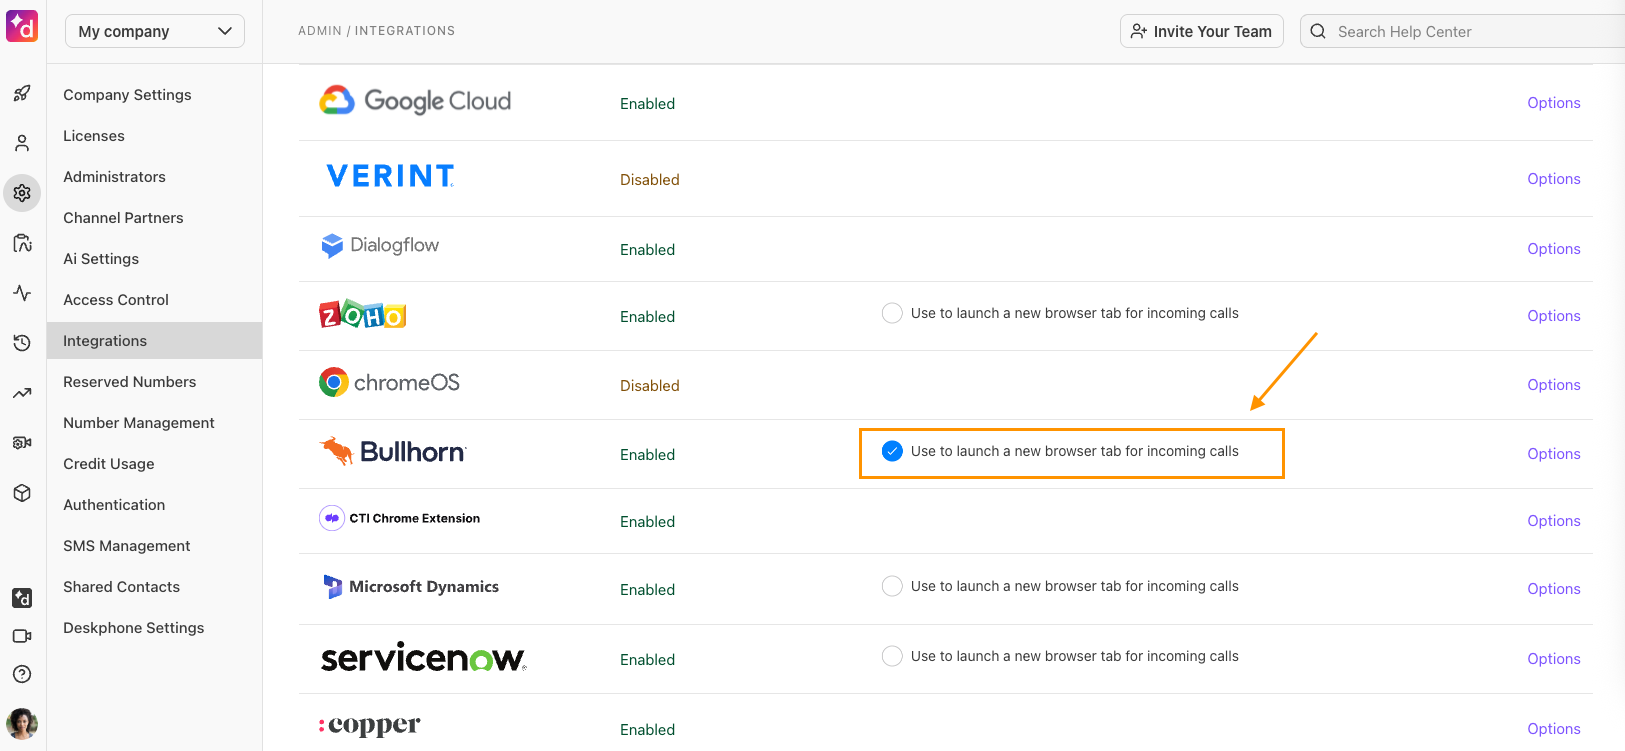Open Credit Usage menu item
Image resolution: width=1625 pixels, height=751 pixels.
(x=154, y=464)
